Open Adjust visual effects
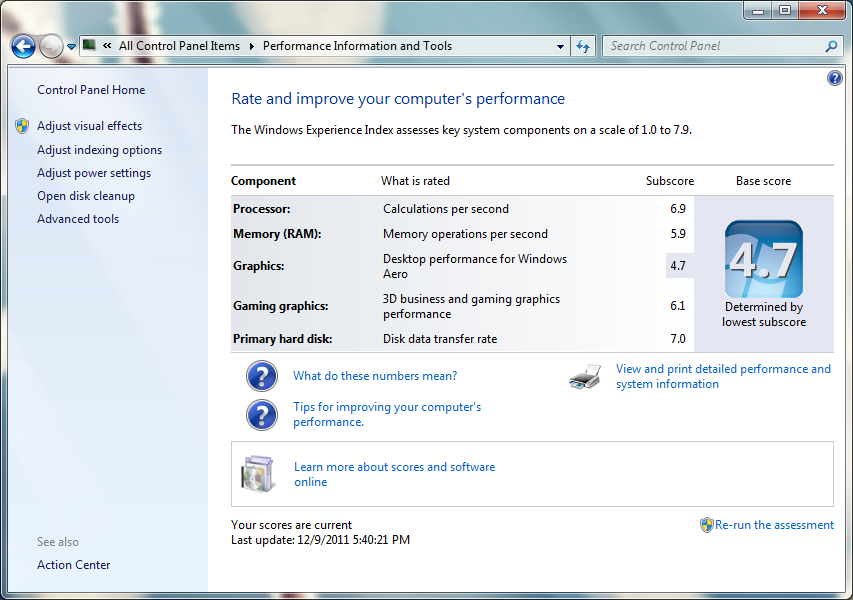 (x=89, y=126)
